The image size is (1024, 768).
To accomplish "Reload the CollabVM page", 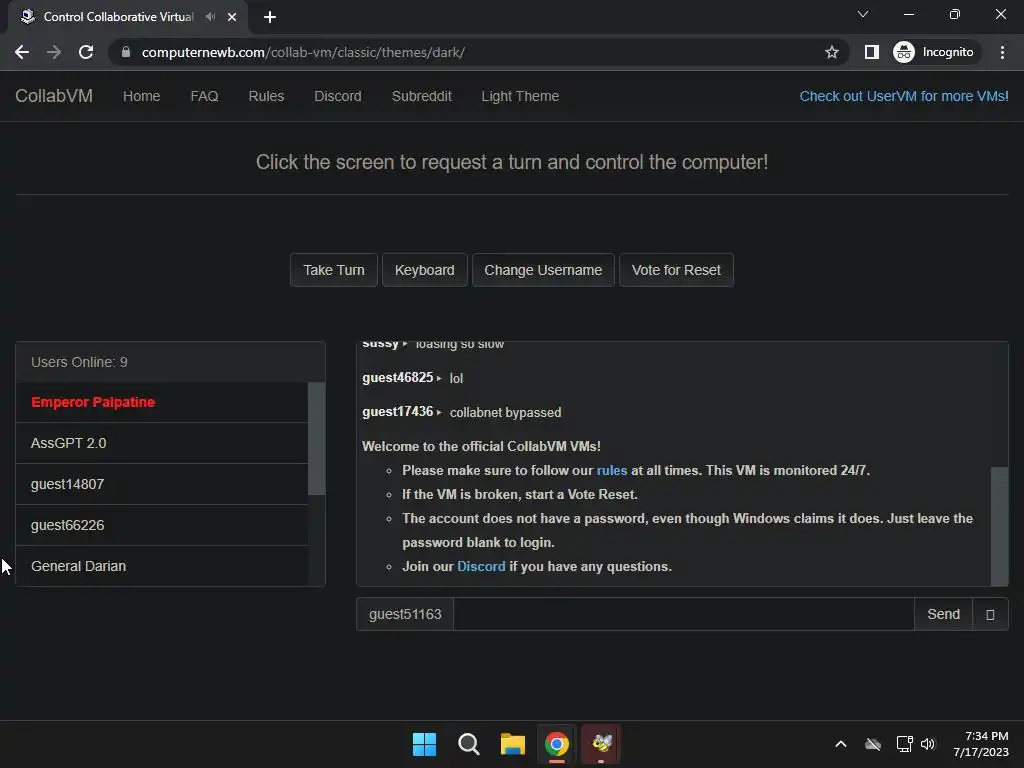I will pyautogui.click(x=86, y=52).
